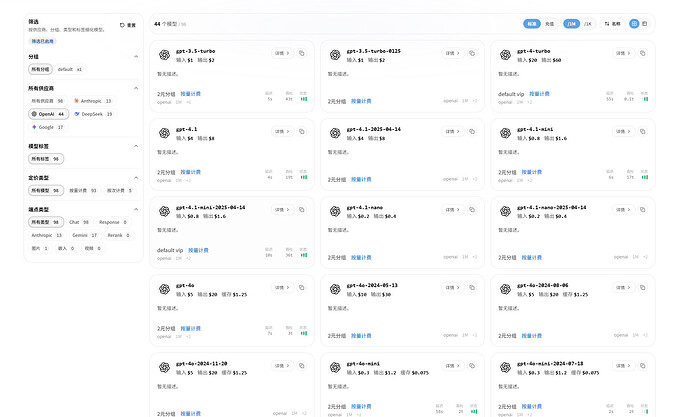The width and height of the screenshot is (690, 417).
Task: Select all providers chip with count 98
Action: click(48, 101)
